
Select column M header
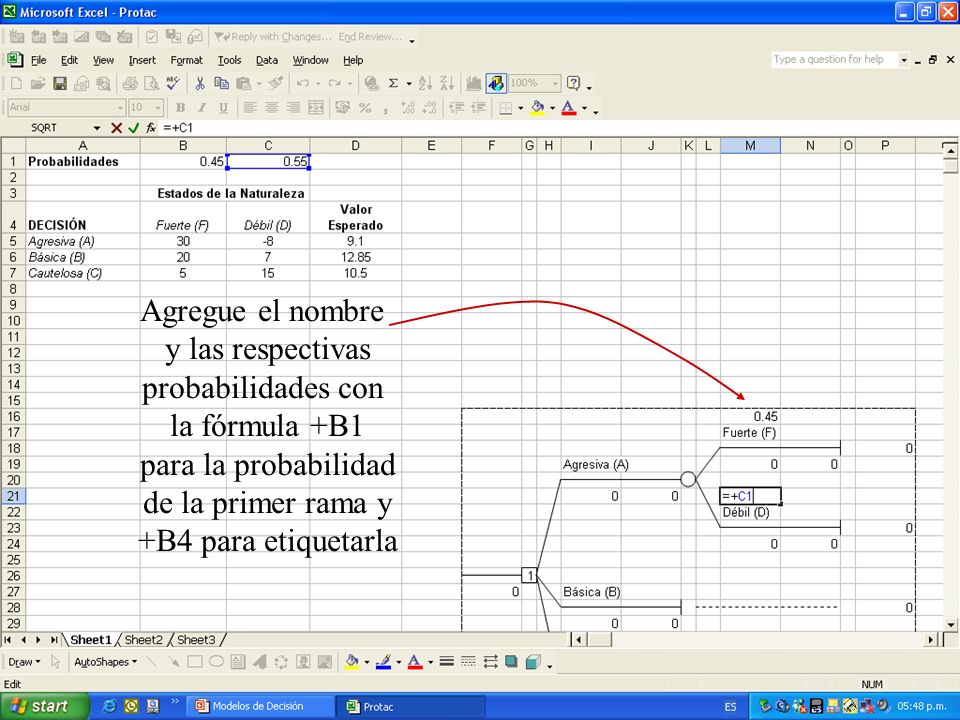[x=750, y=146]
